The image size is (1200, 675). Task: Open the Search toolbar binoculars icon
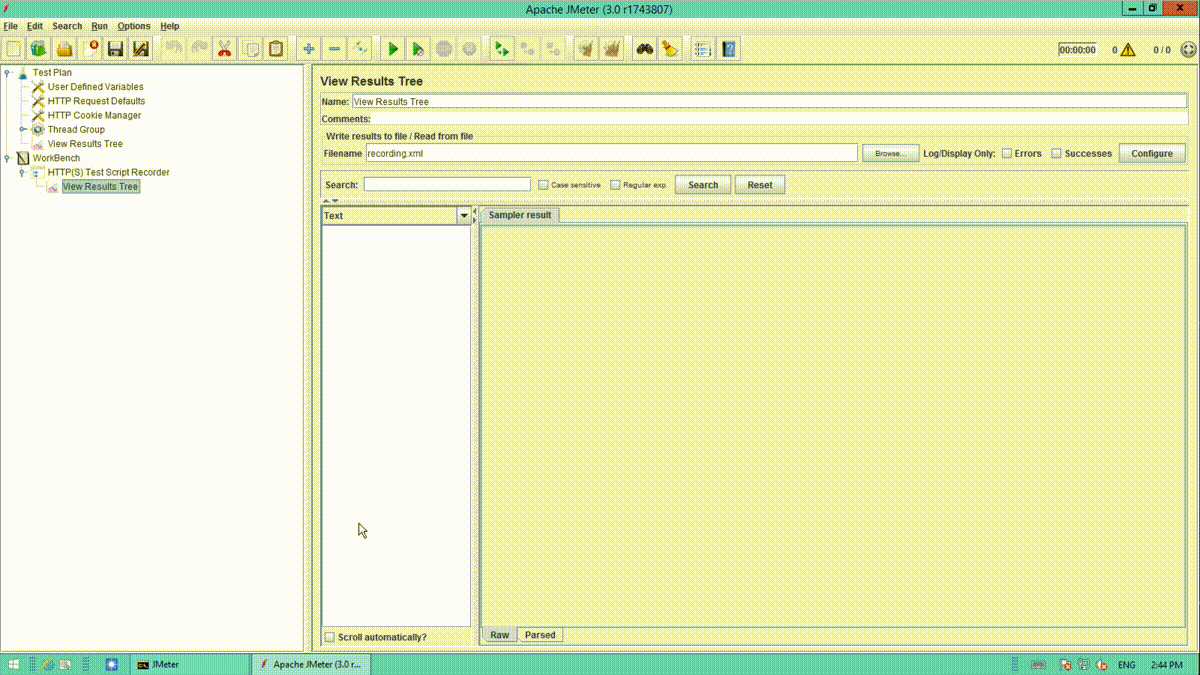(644, 48)
